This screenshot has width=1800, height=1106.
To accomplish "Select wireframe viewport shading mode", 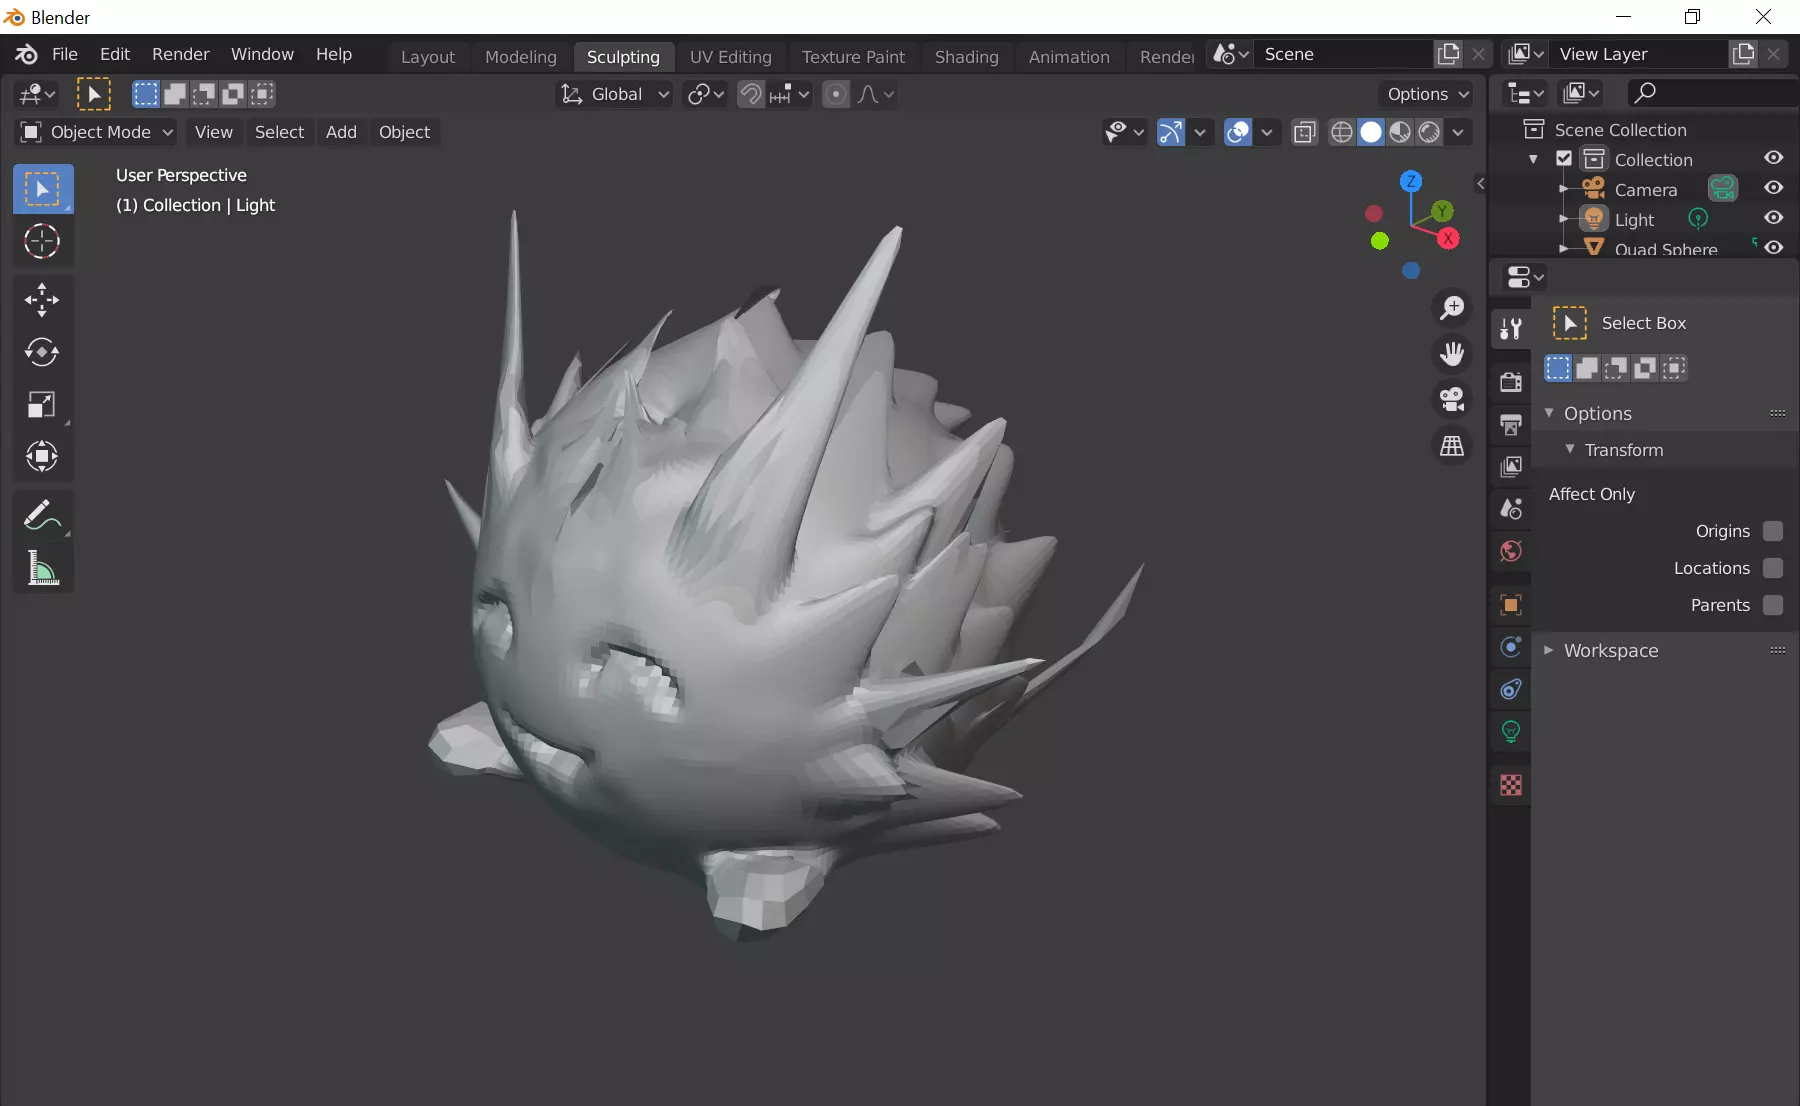I will [x=1342, y=132].
